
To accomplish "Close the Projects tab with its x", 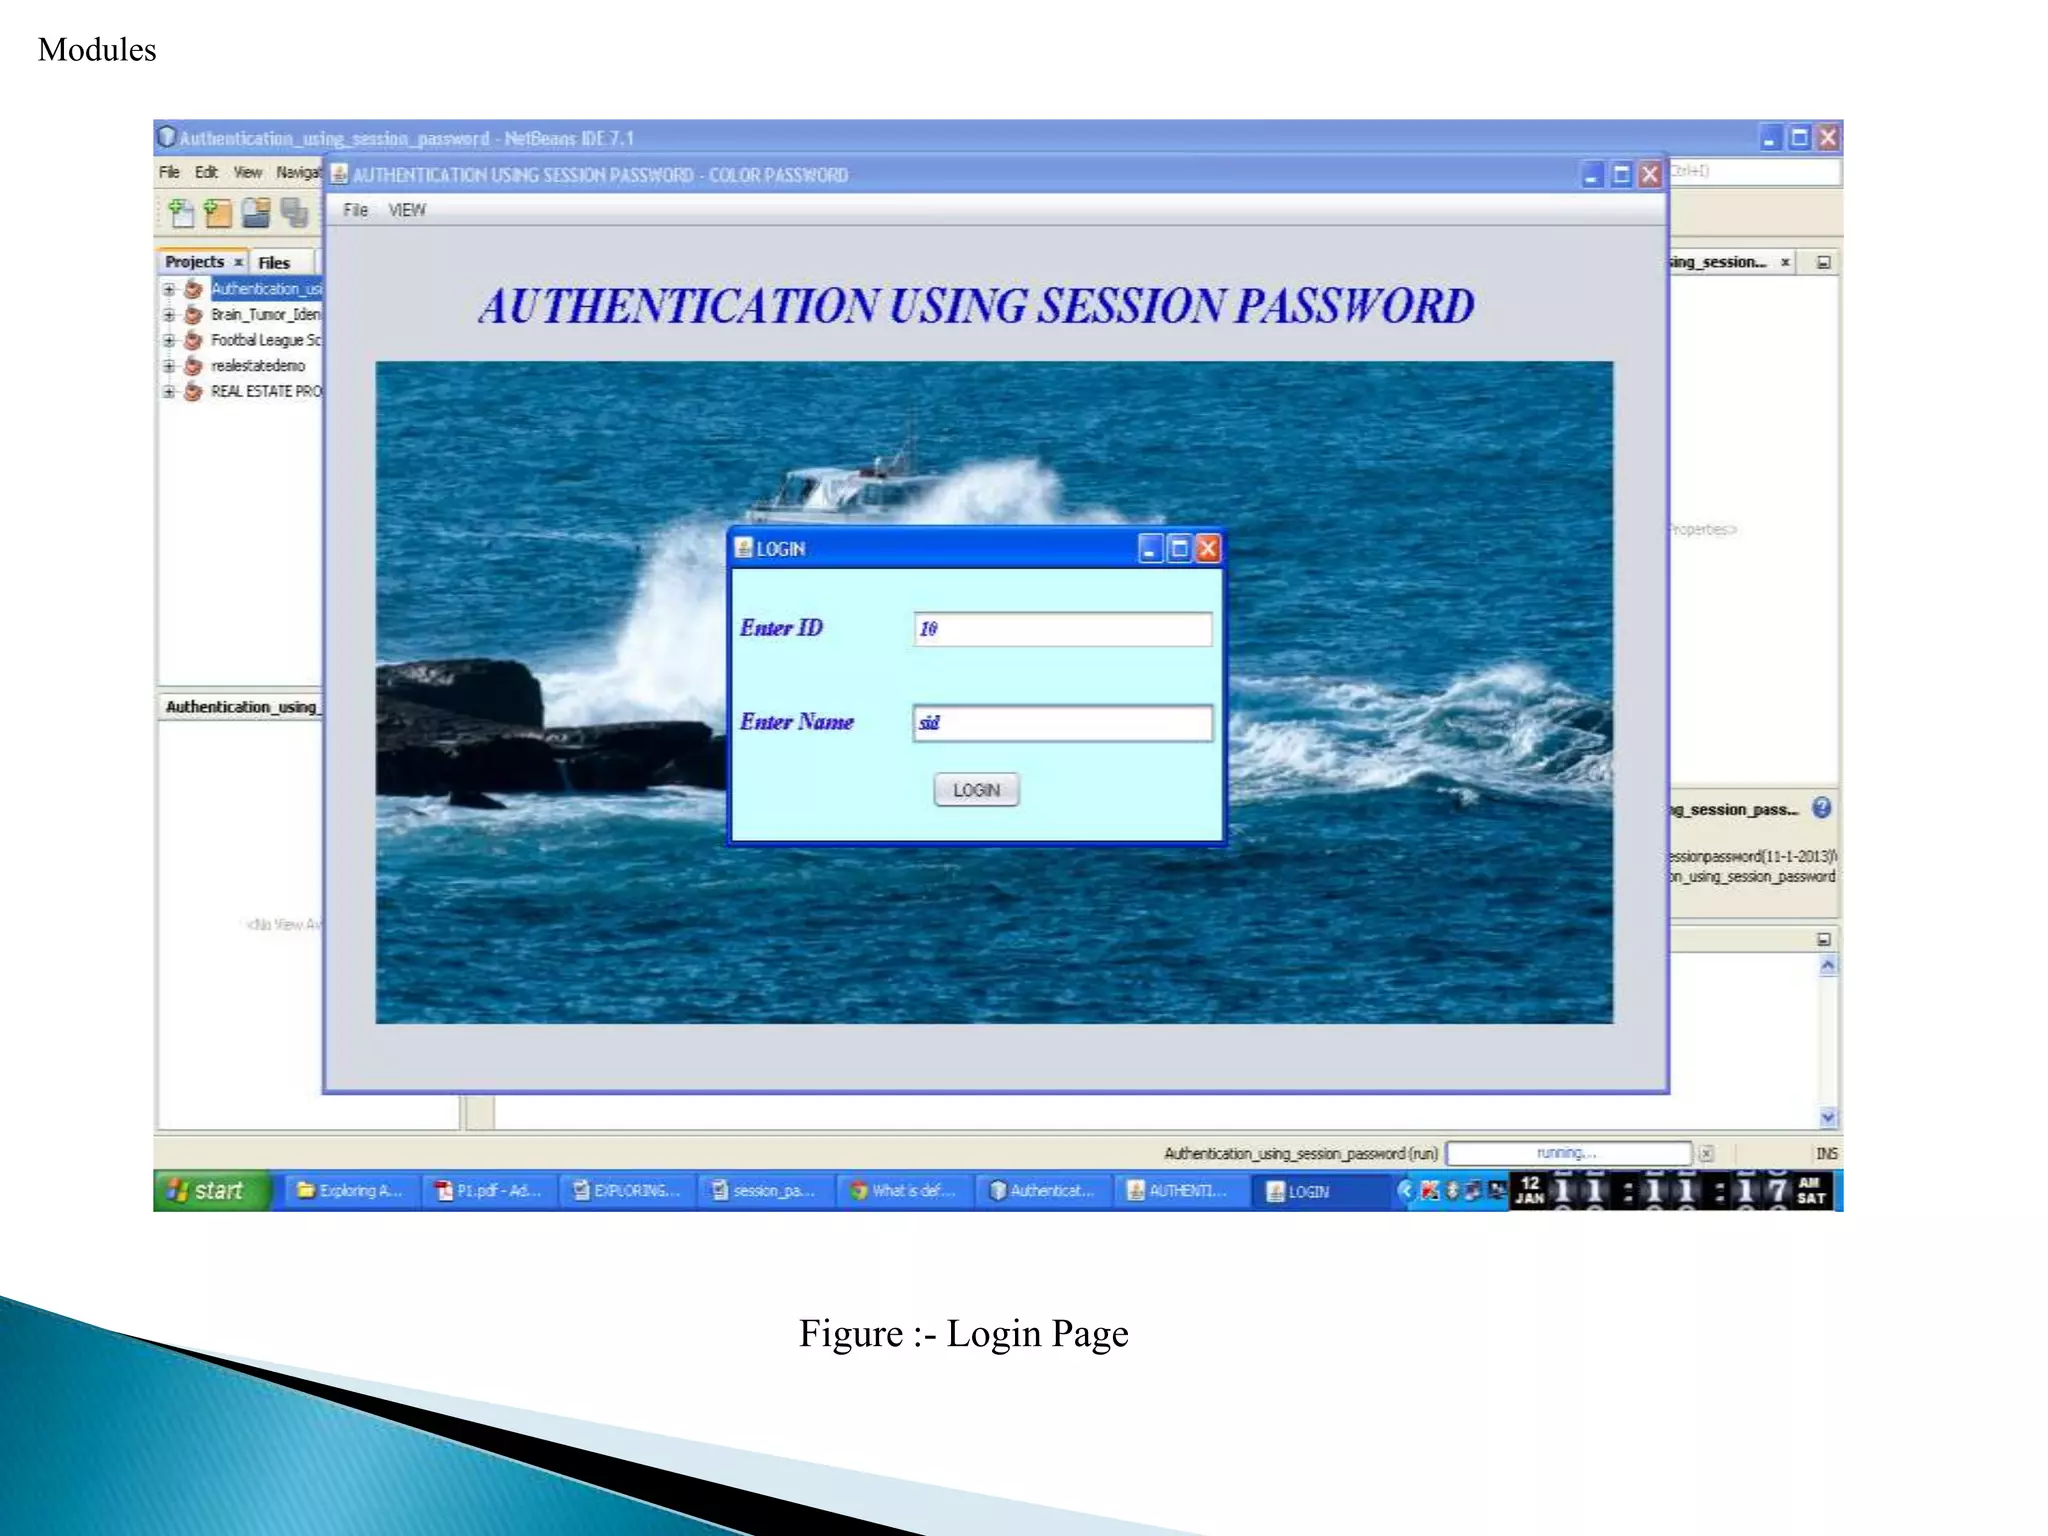I will (x=239, y=262).
